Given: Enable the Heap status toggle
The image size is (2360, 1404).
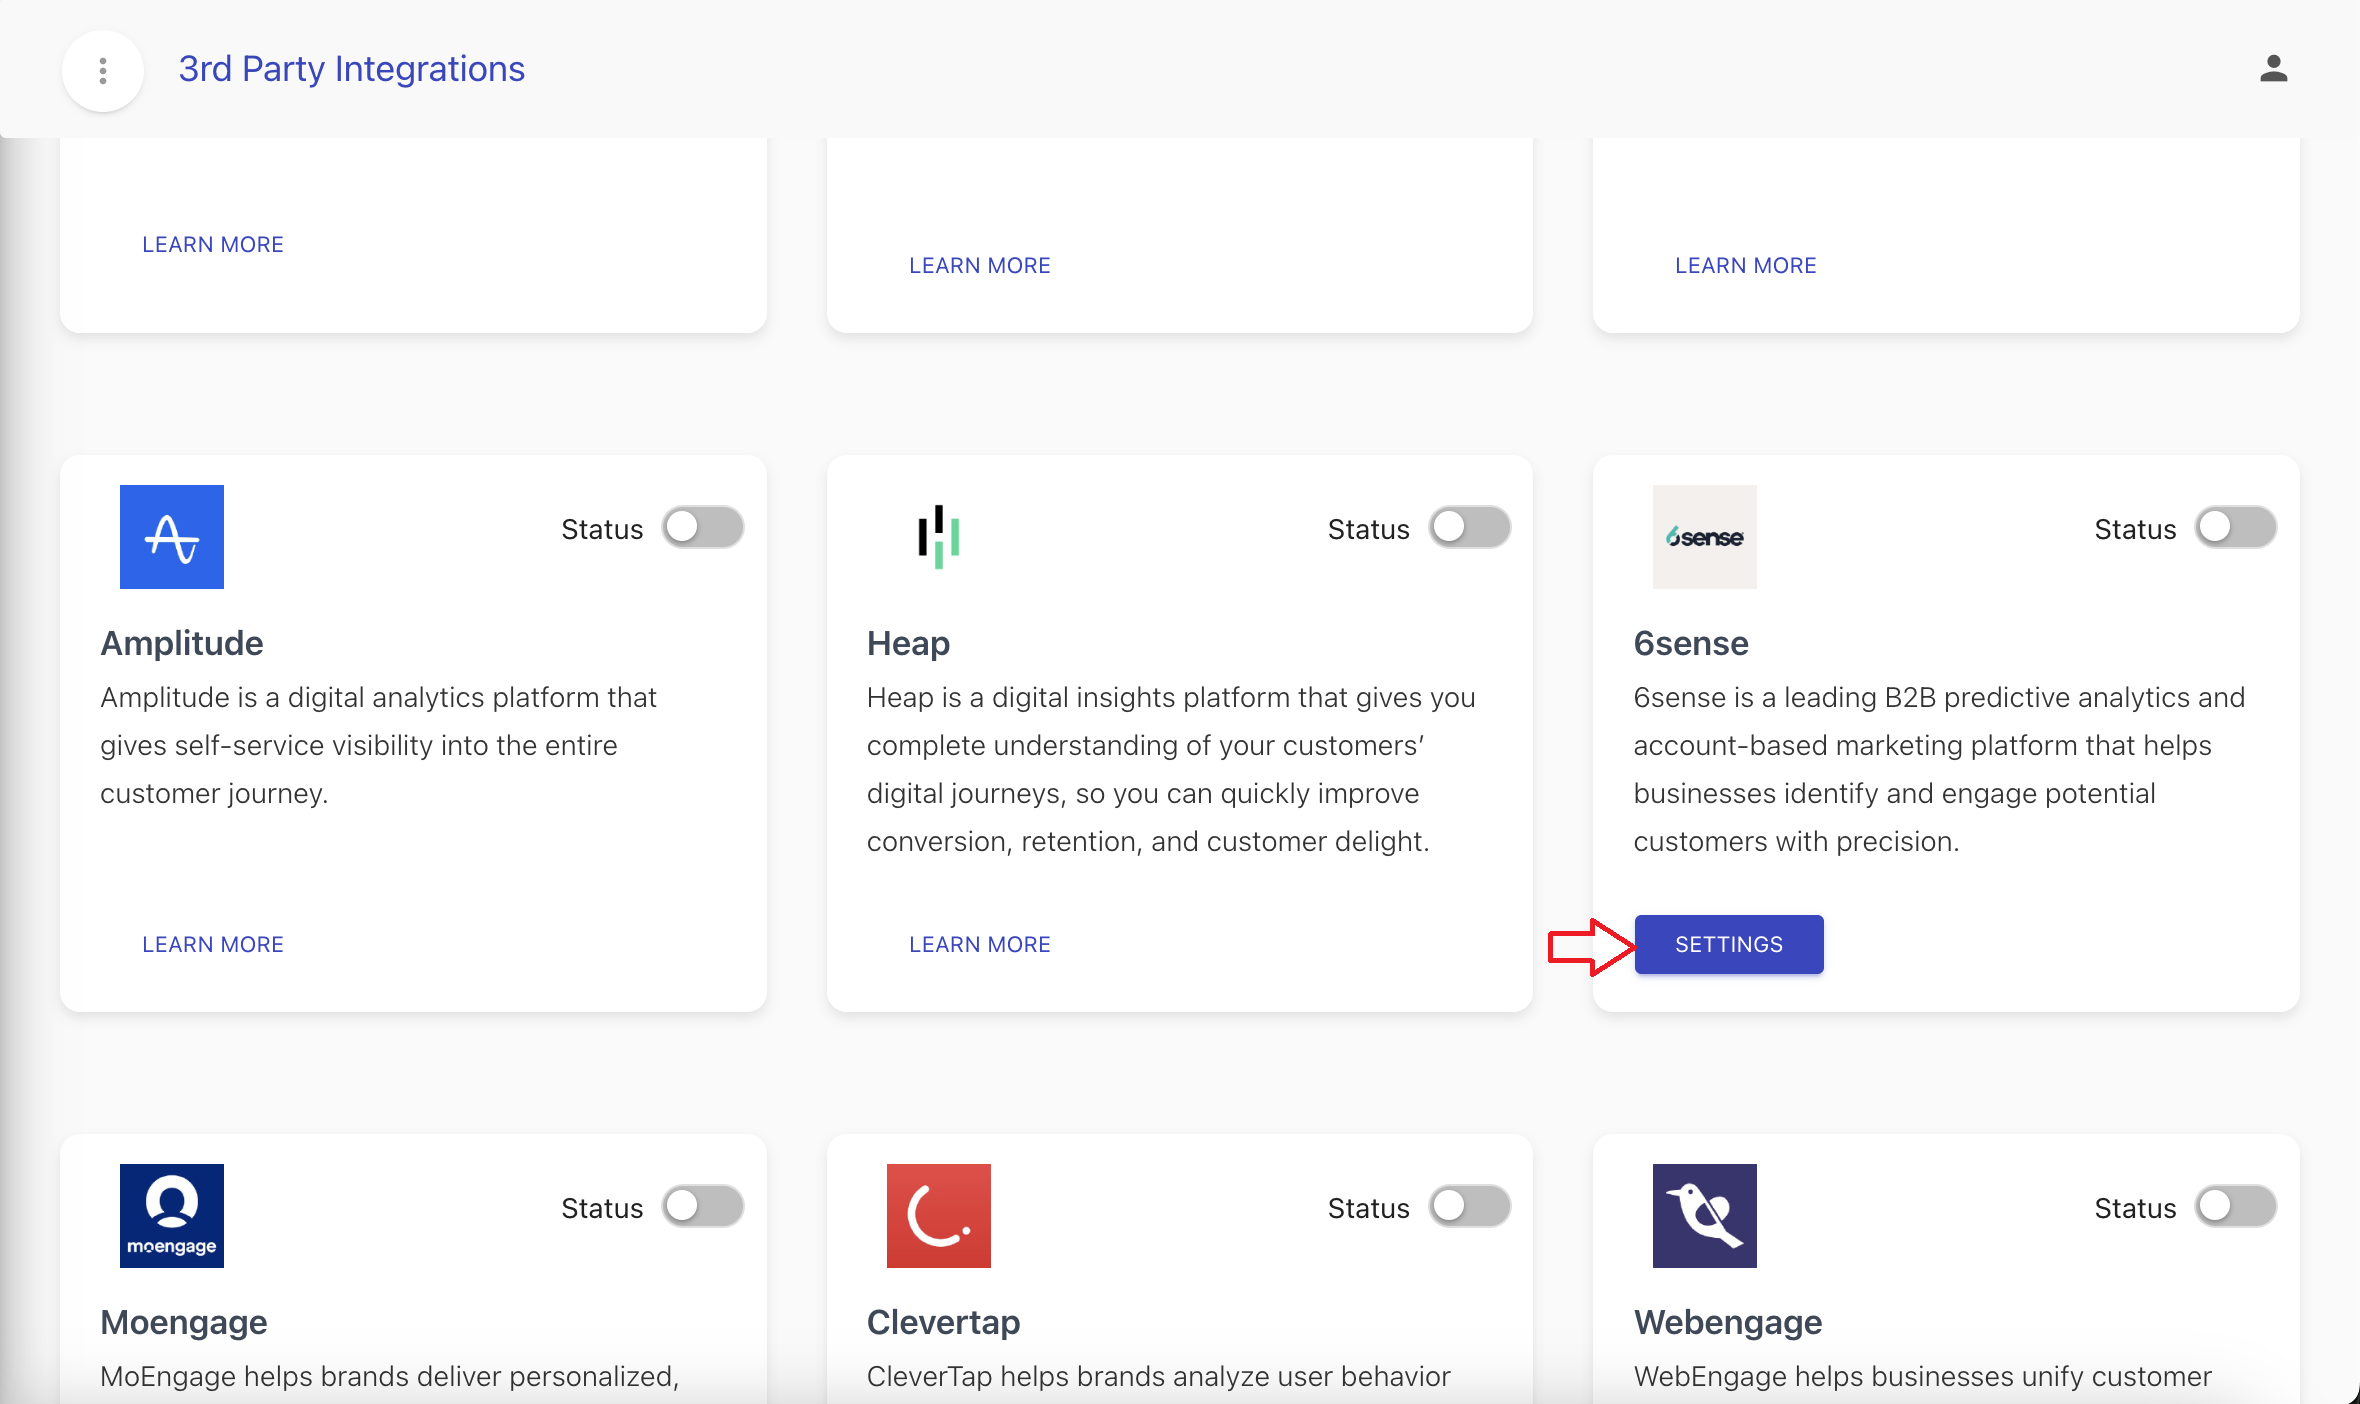Looking at the screenshot, I should point(1469,528).
